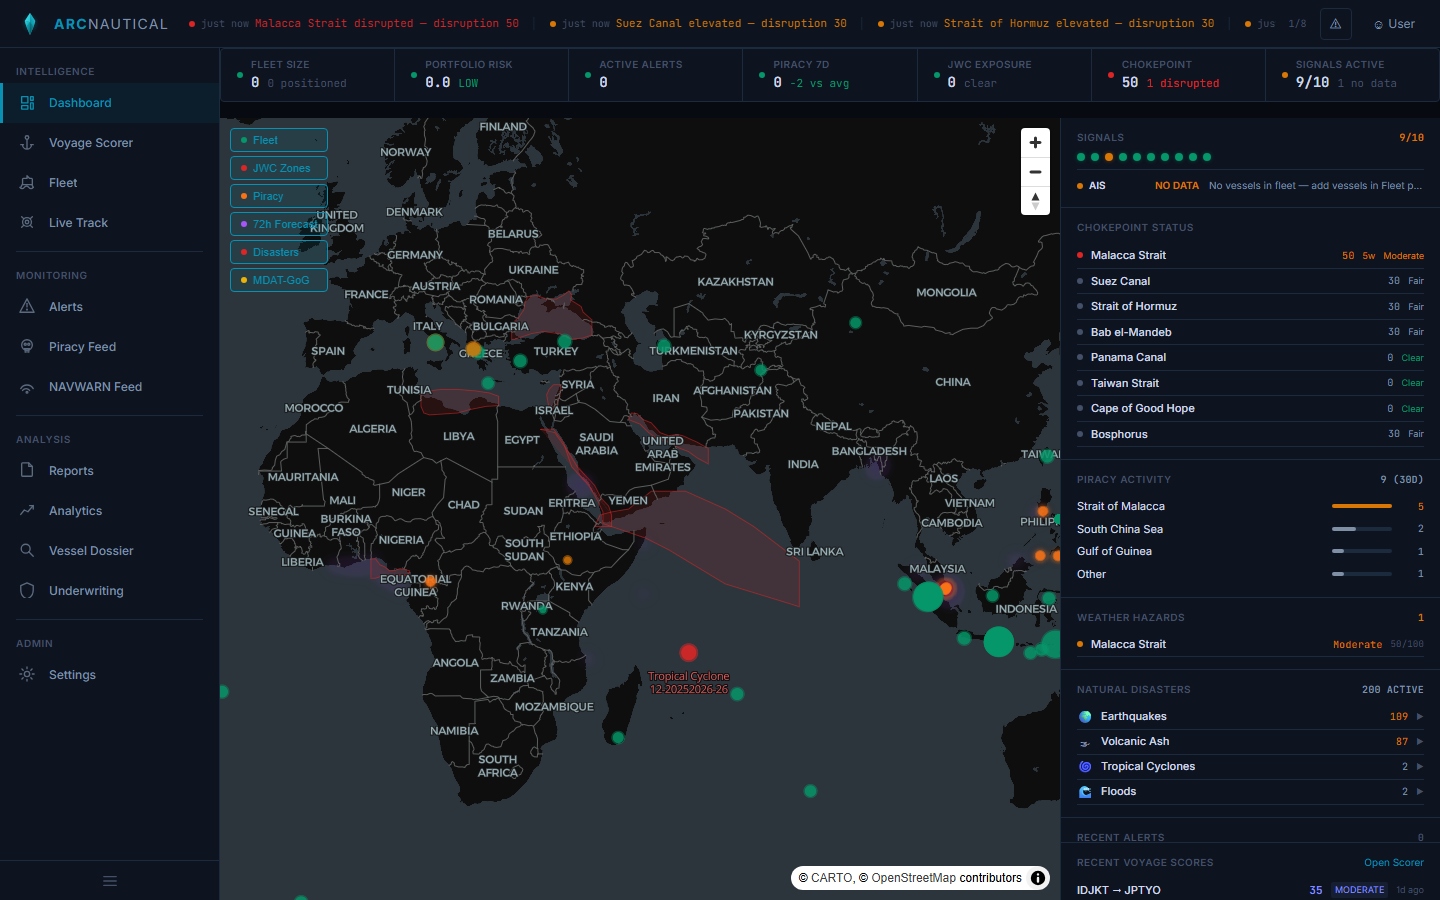Toggle the MDAT-GoG layer
1440x900 pixels.
click(x=278, y=280)
